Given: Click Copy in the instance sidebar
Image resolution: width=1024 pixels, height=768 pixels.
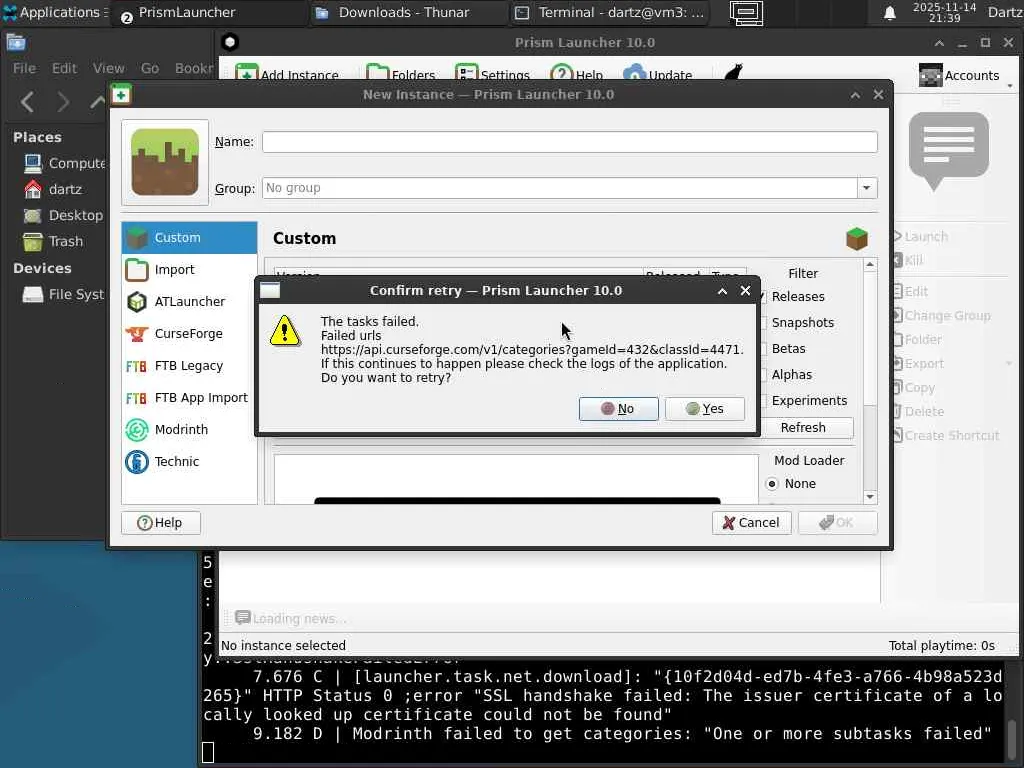Looking at the screenshot, I should (x=914, y=388).
